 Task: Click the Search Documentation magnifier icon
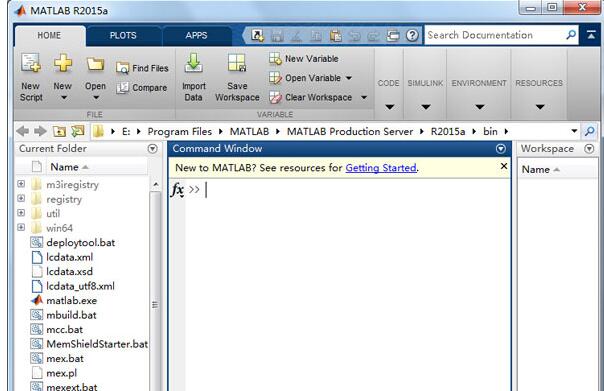(x=571, y=35)
